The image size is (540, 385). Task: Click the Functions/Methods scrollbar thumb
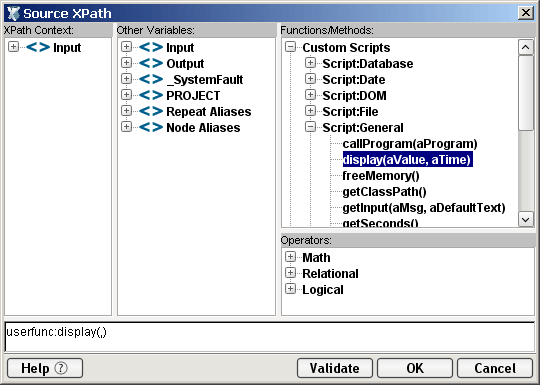526,93
